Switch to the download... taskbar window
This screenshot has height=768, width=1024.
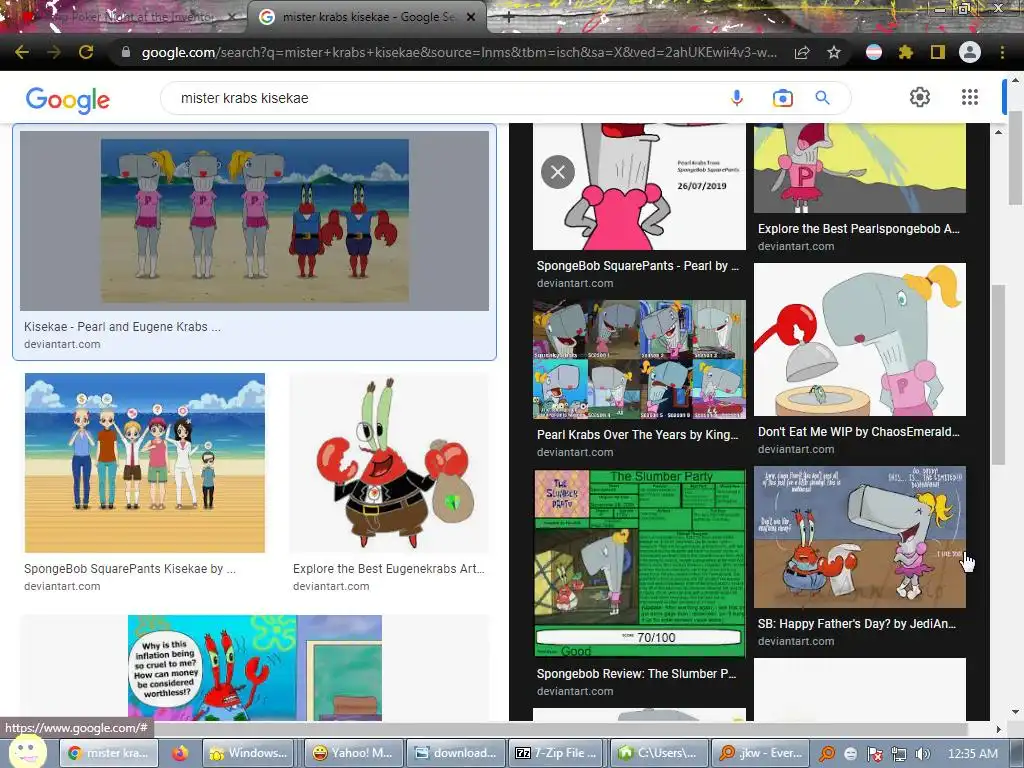point(455,753)
